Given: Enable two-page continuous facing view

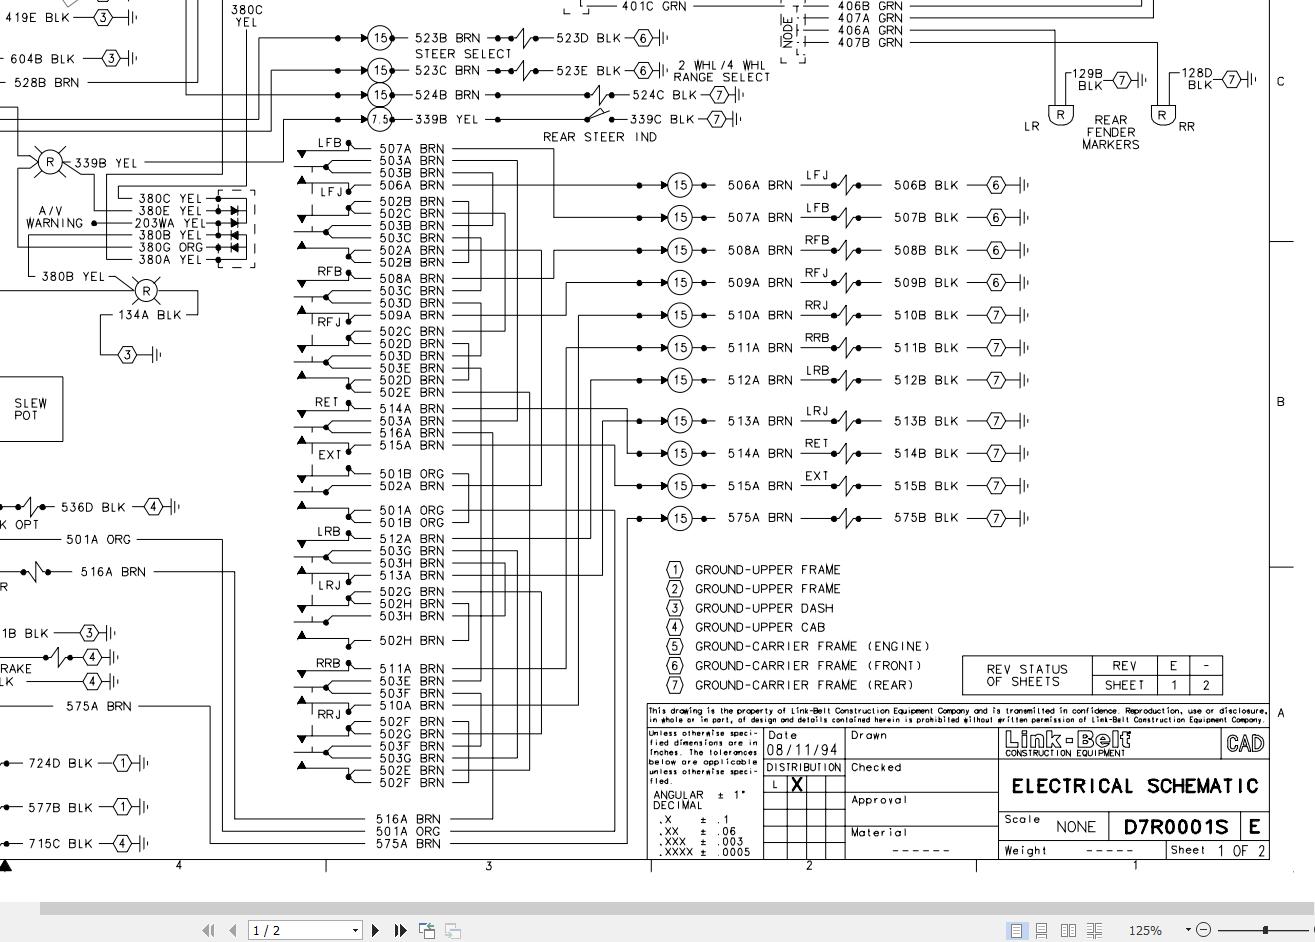Looking at the screenshot, I should (x=1094, y=930).
